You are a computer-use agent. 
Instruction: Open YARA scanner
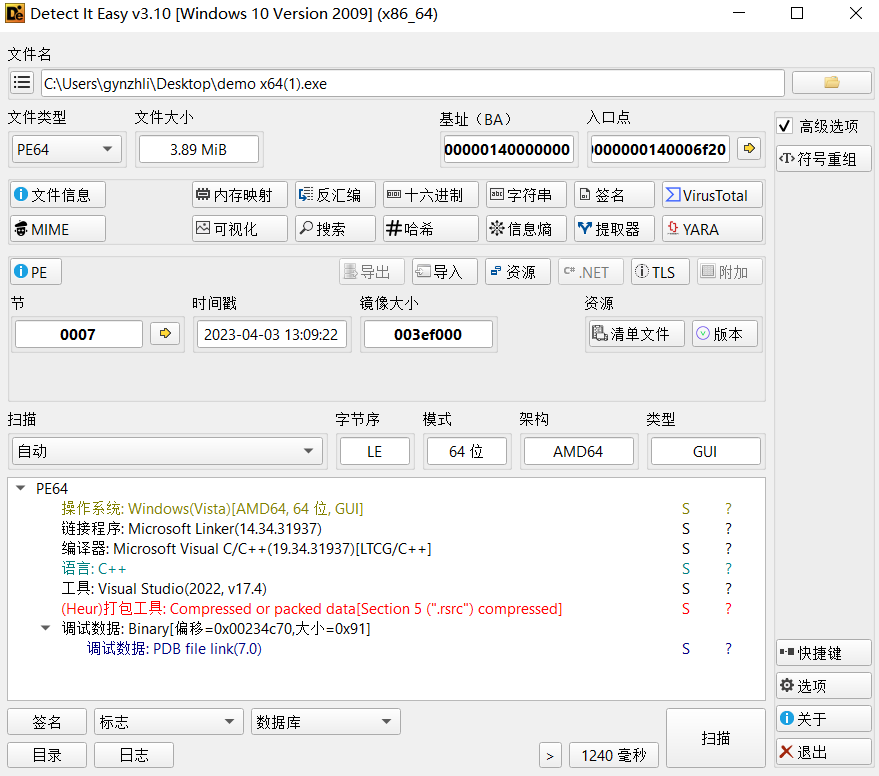pyautogui.click(x=712, y=229)
